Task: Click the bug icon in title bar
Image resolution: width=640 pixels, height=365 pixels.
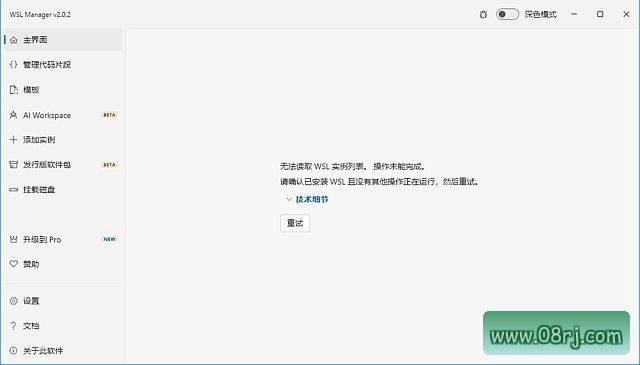Action: pyautogui.click(x=483, y=15)
